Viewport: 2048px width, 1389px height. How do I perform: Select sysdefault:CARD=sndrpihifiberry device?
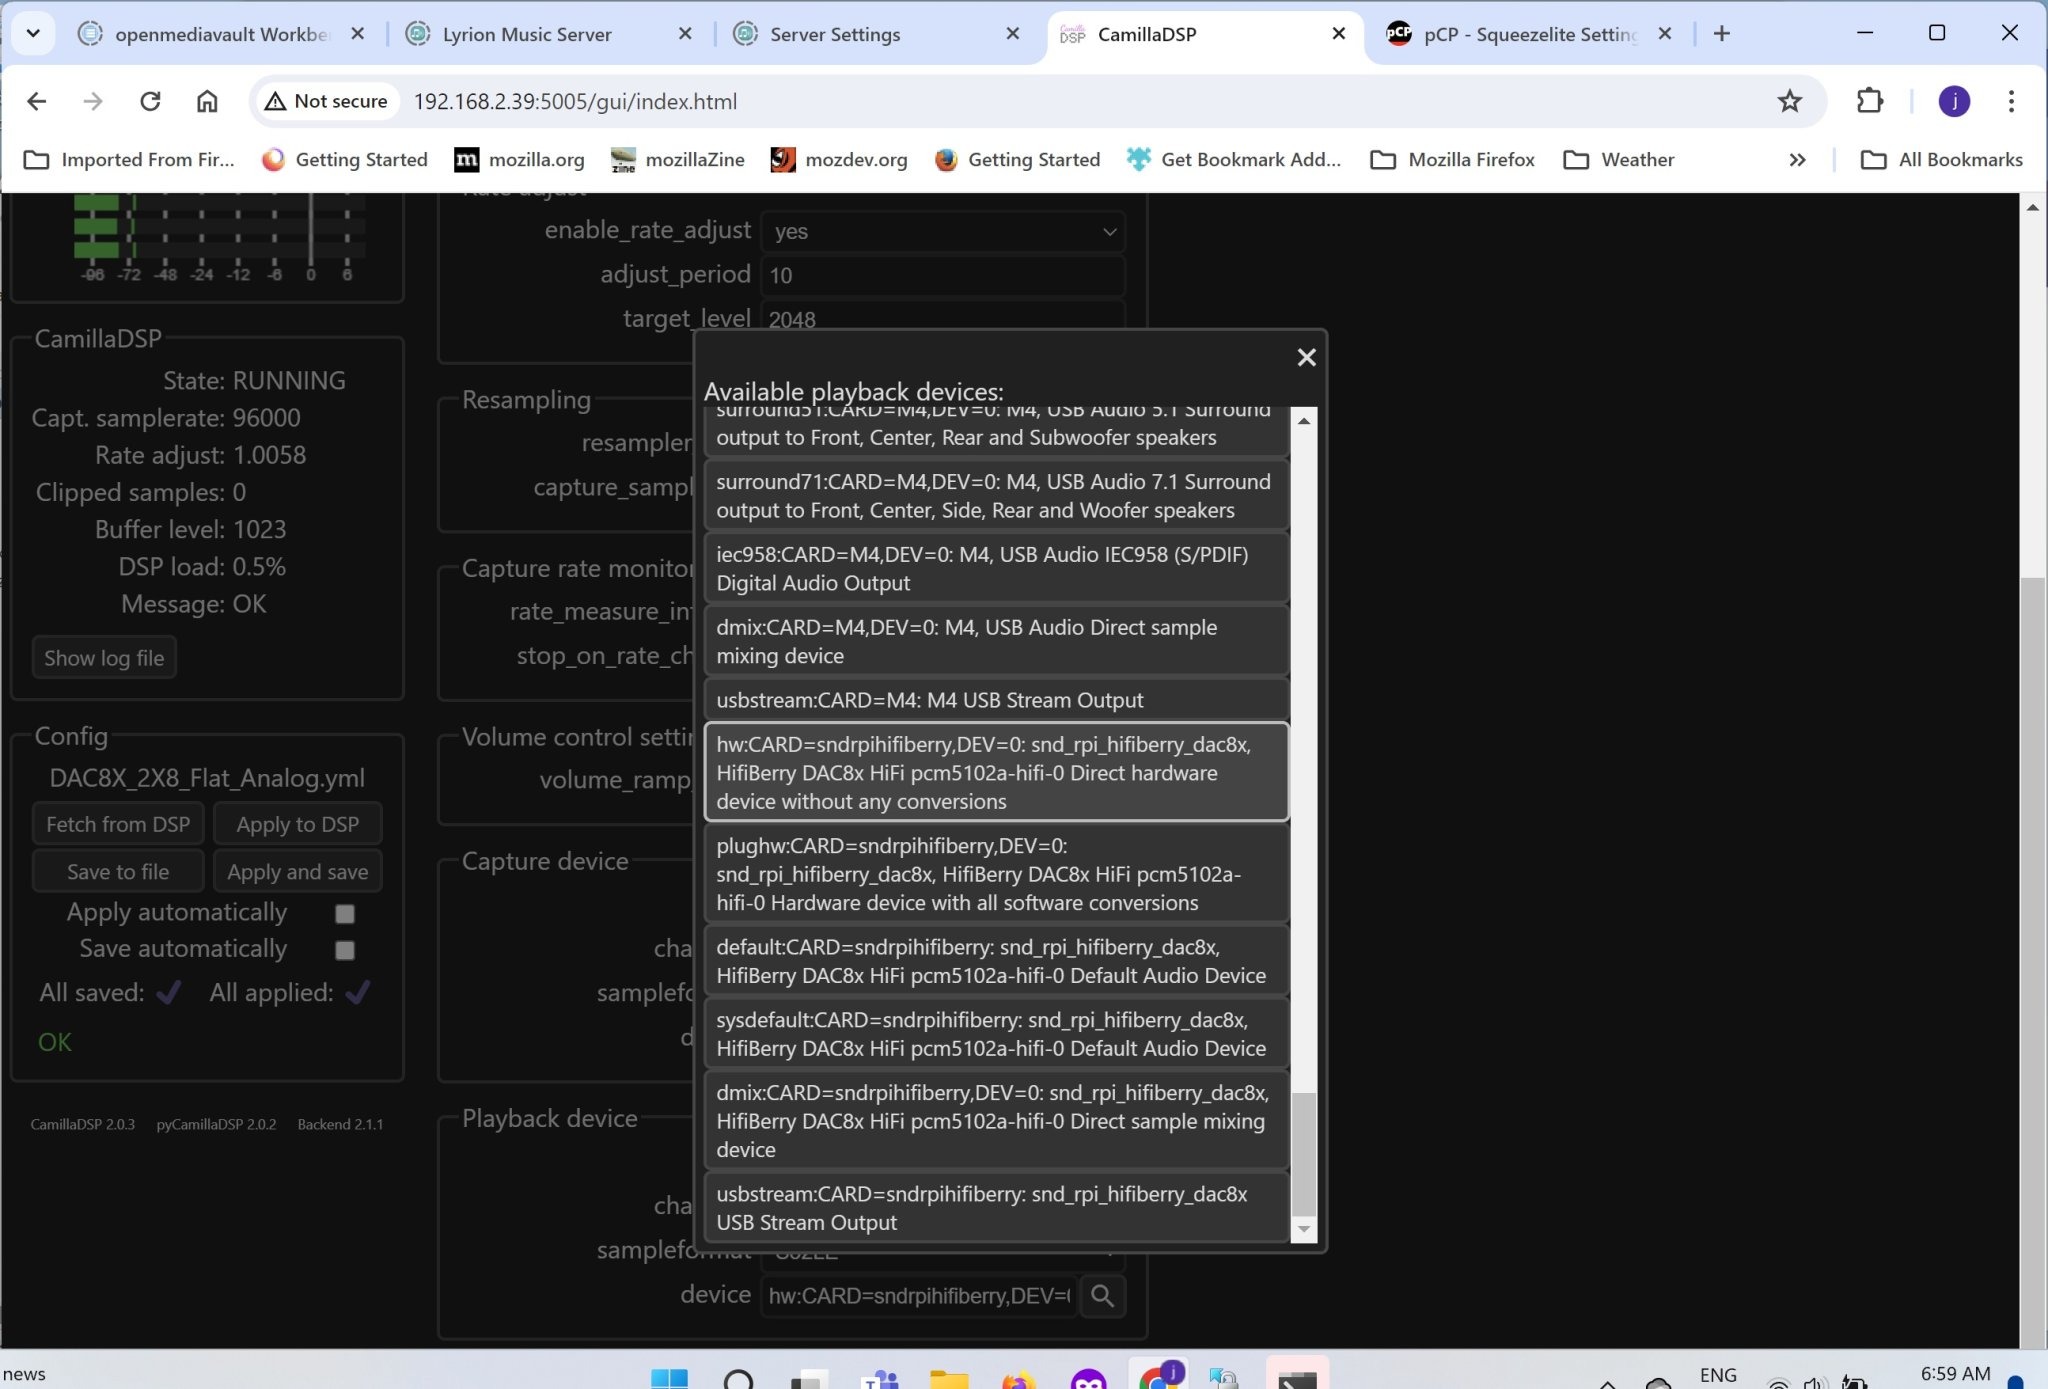point(996,1034)
